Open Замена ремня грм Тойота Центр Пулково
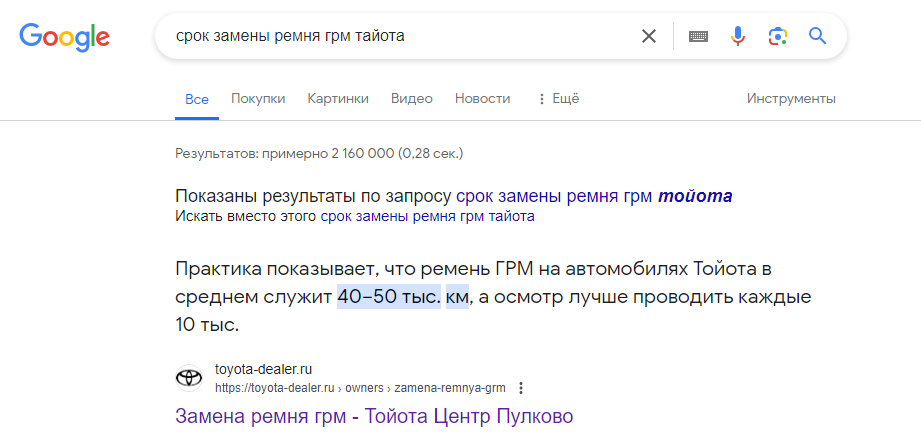This screenshot has height=448, width=921. (374, 416)
